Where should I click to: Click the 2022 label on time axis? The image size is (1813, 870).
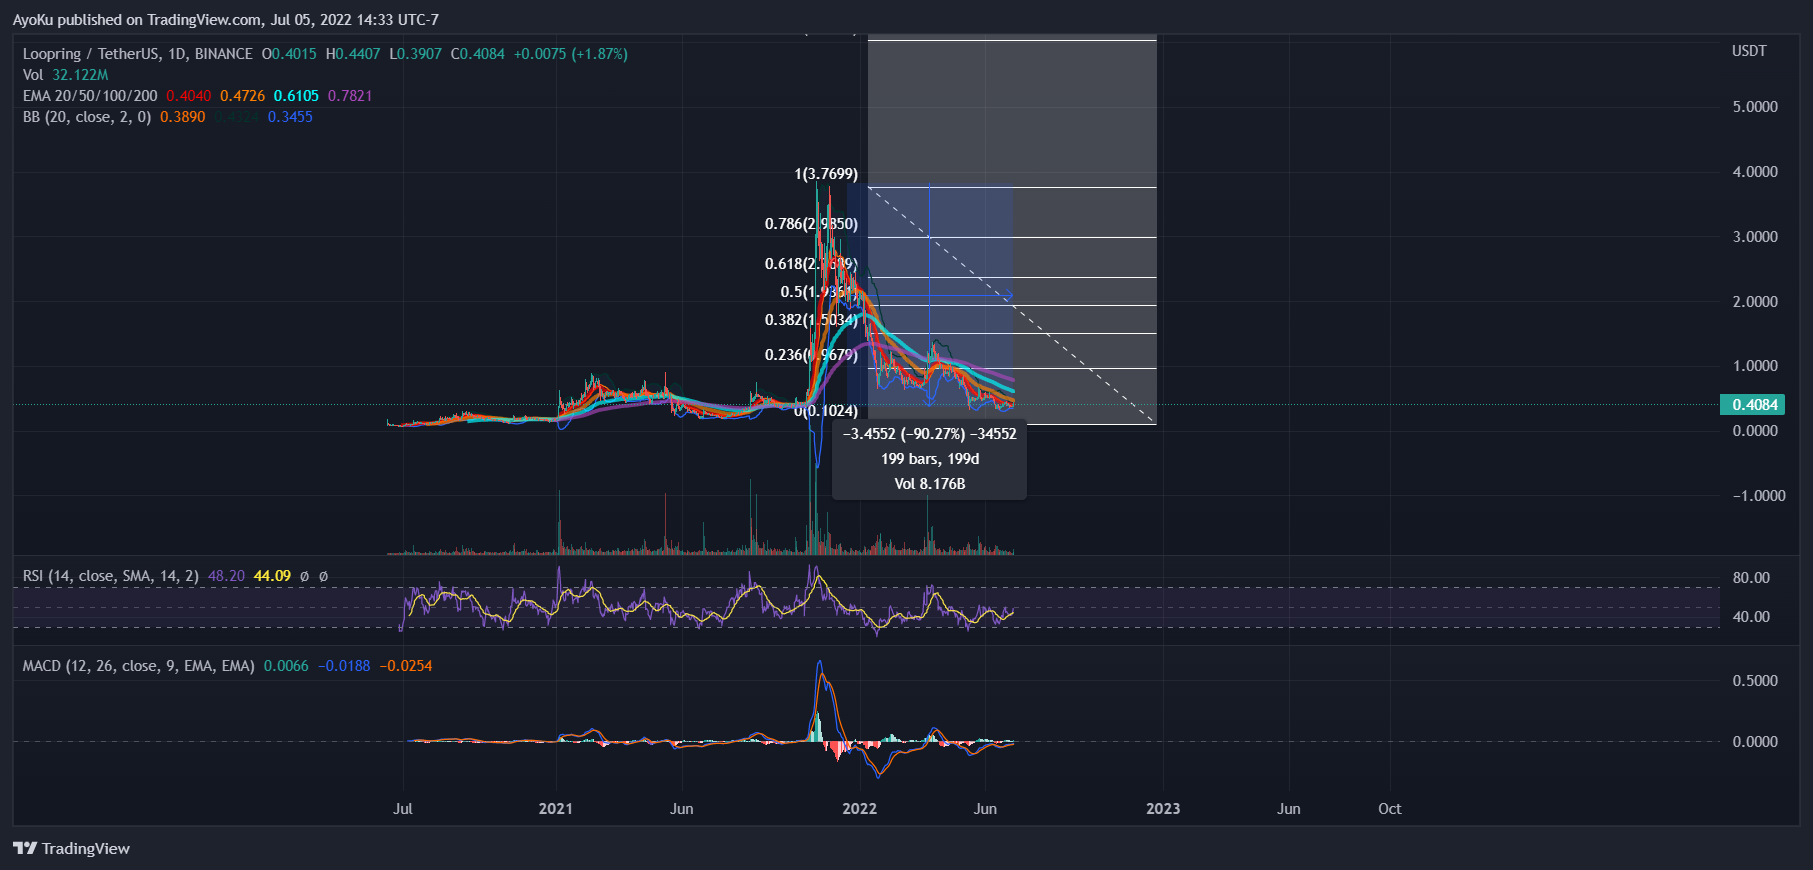coord(859,809)
